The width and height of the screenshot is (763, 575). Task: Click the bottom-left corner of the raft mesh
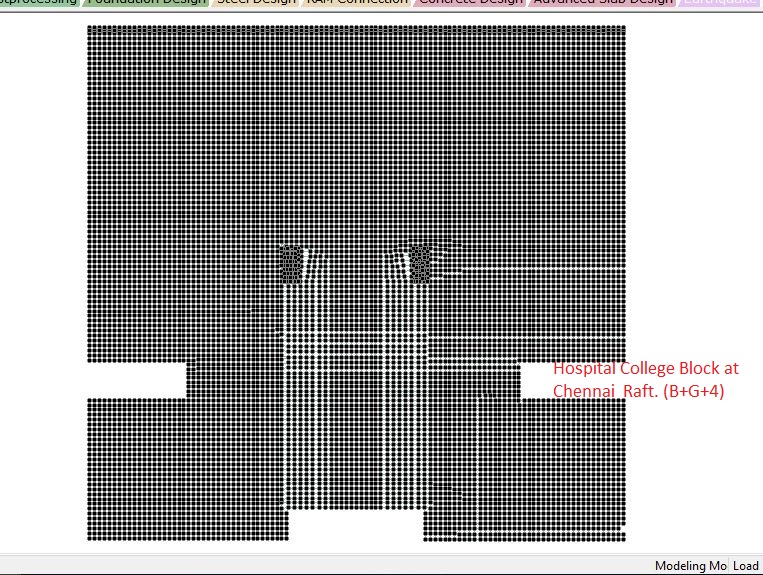click(90, 538)
